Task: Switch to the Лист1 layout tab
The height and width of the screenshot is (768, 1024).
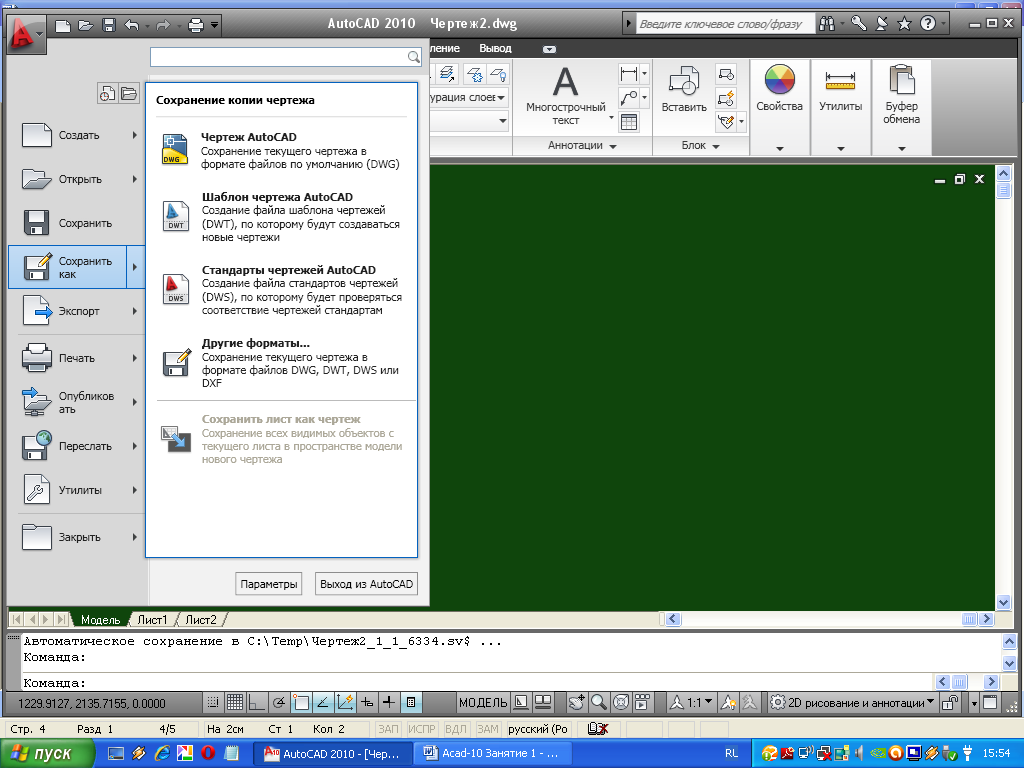Action: coord(152,620)
